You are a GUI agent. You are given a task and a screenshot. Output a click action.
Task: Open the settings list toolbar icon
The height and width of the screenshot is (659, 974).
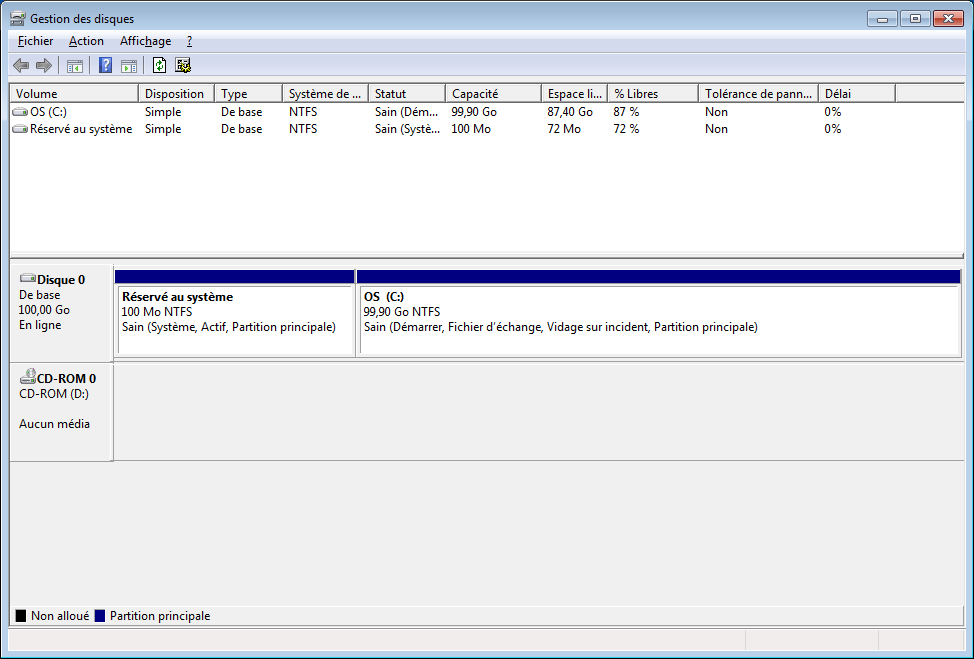click(183, 65)
